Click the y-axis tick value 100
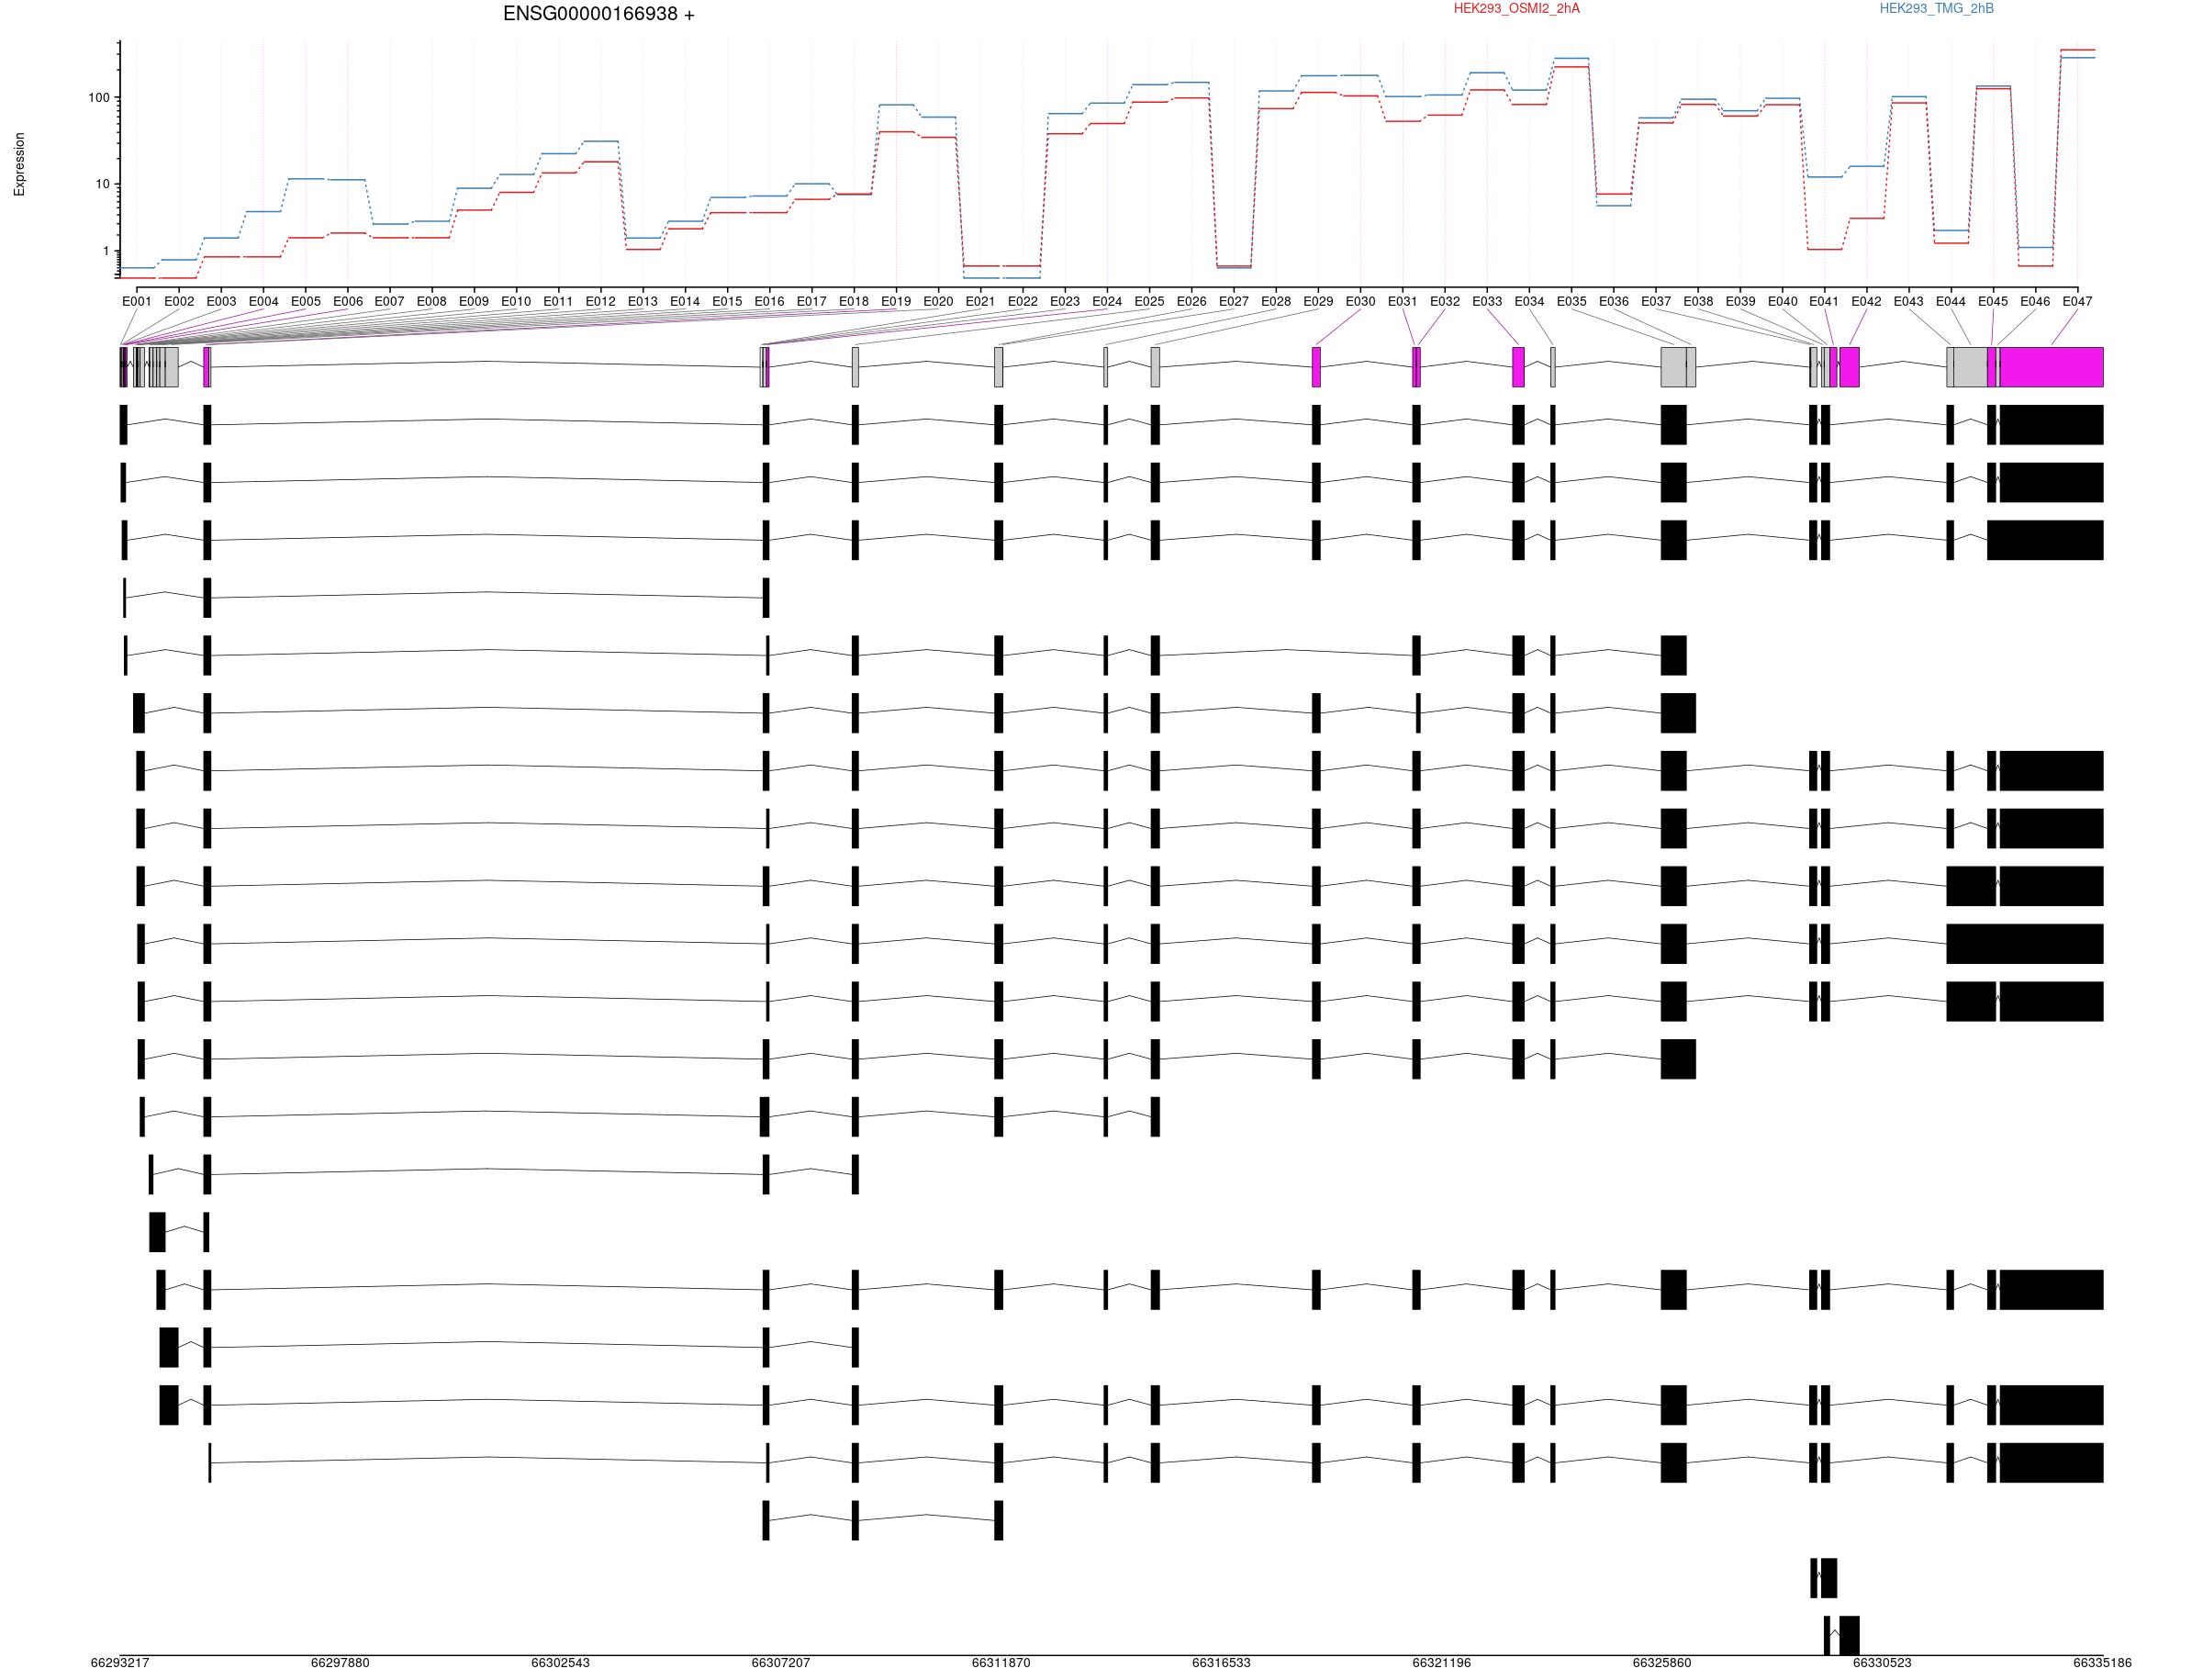 [99, 98]
